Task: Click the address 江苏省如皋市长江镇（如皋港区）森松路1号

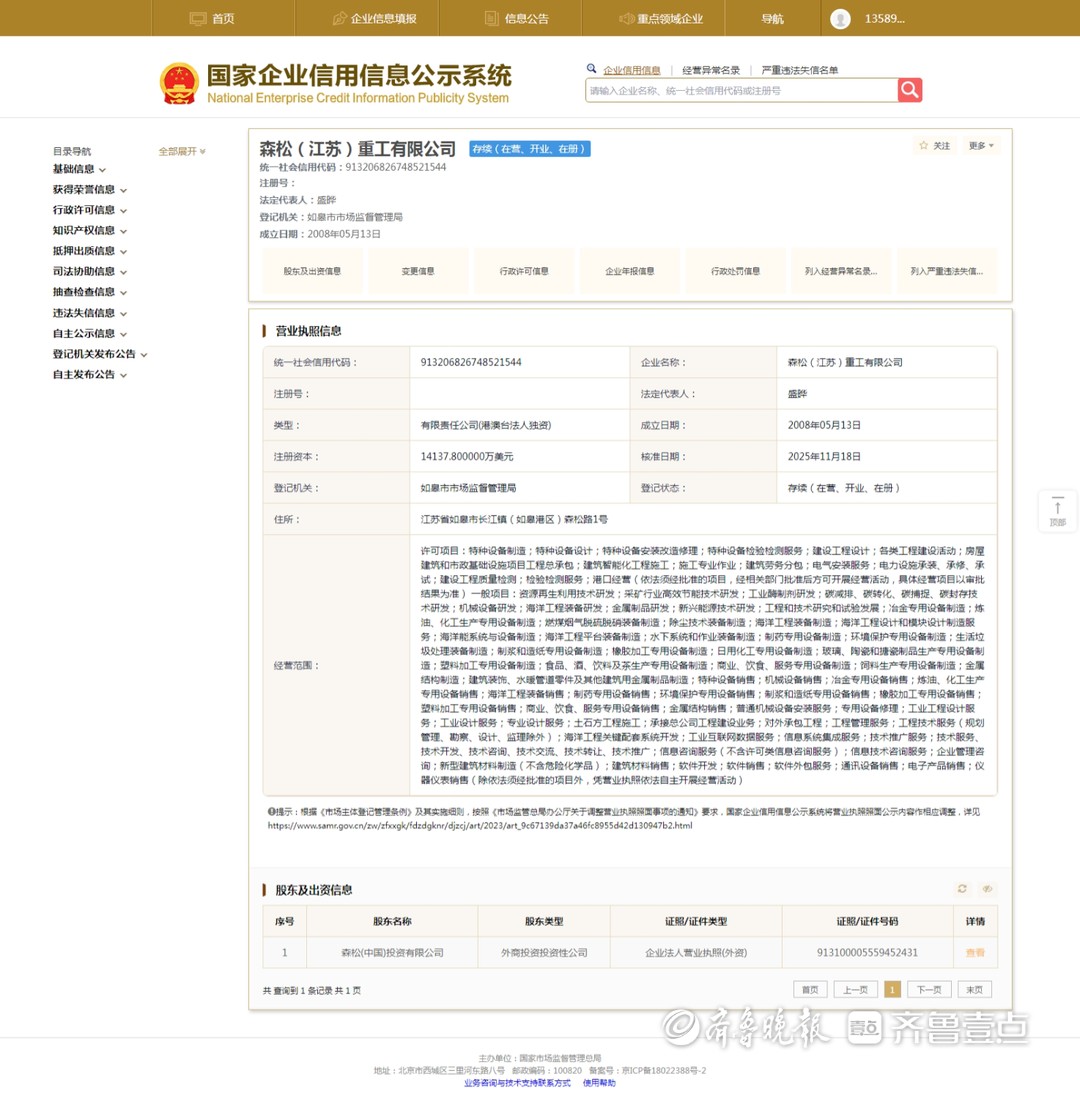Action: pyautogui.click(x=514, y=520)
